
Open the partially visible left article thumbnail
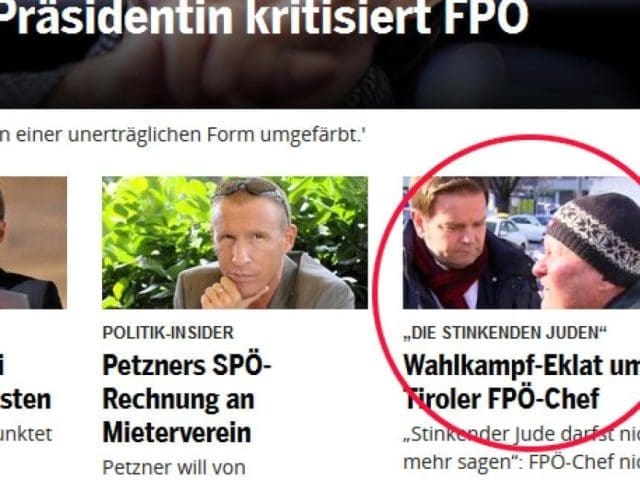click(33, 242)
